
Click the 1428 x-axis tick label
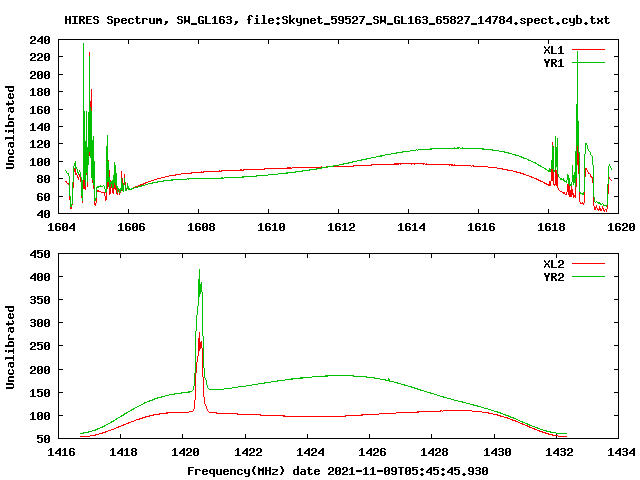click(434, 452)
